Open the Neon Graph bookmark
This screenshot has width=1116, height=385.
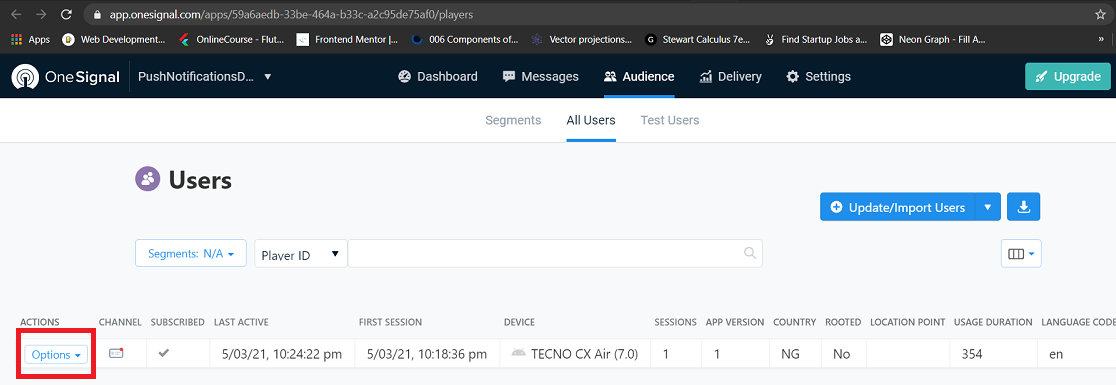click(933, 40)
